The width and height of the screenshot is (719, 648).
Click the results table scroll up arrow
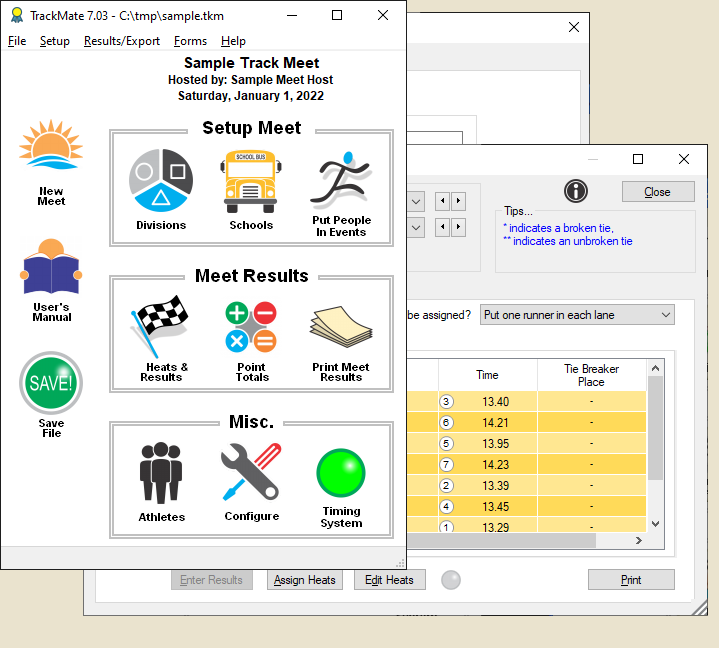tap(655, 368)
